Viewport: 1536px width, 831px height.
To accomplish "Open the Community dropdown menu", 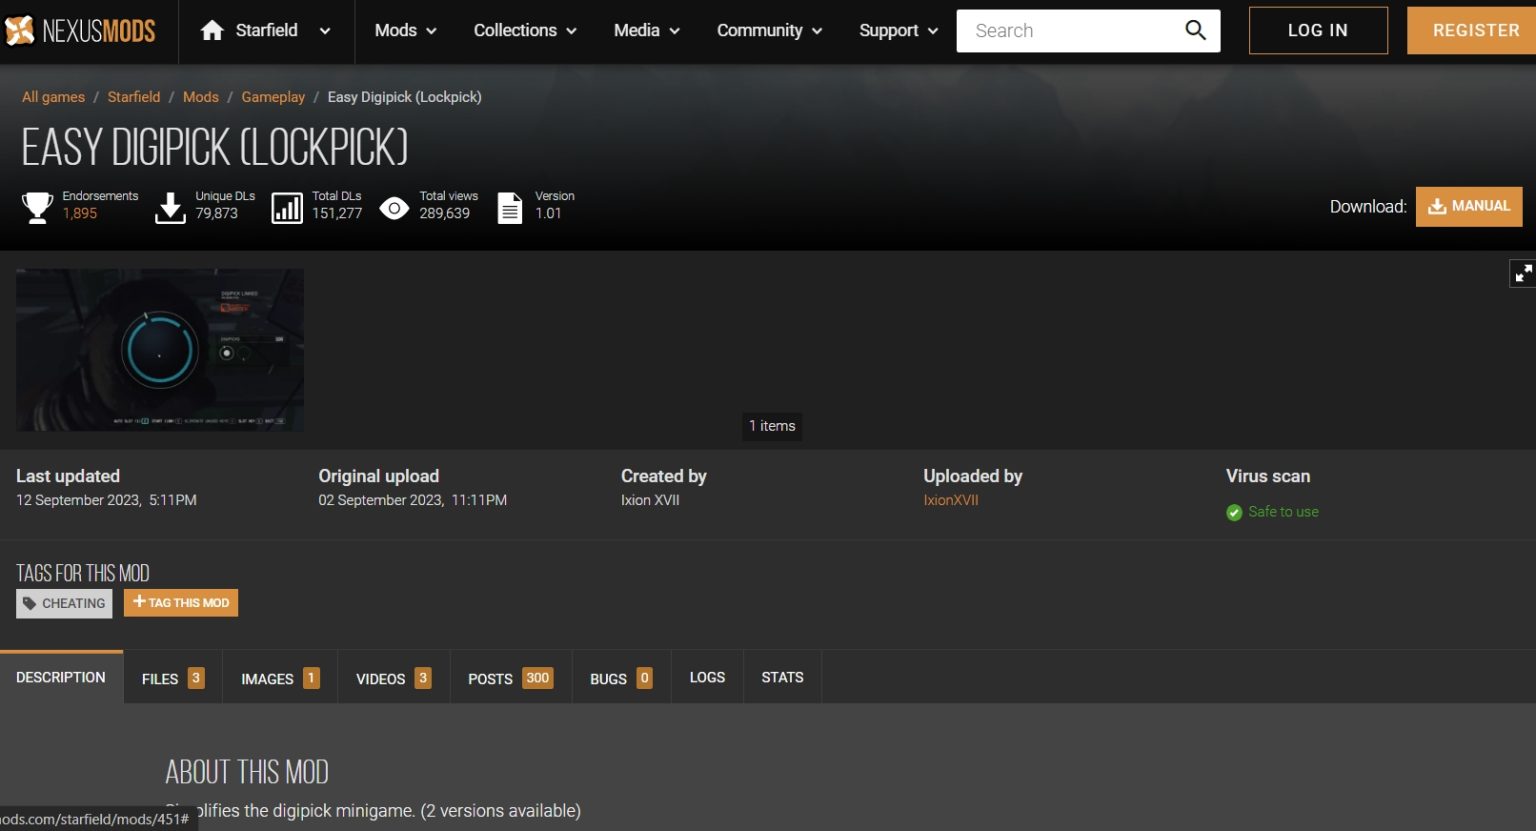I will 761,30.
